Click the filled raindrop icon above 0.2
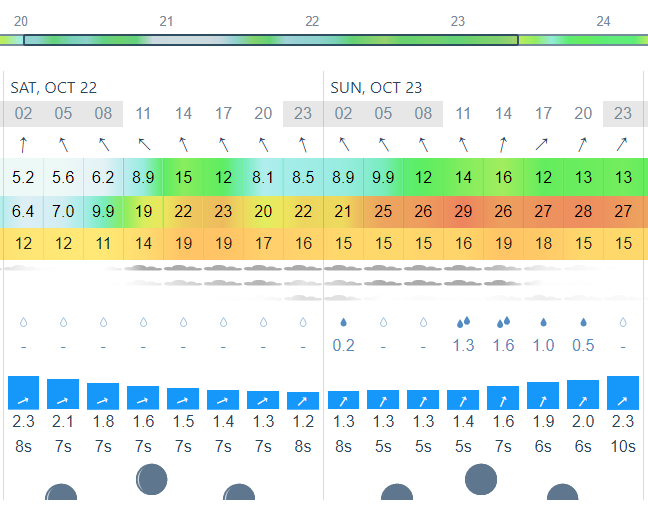Image resolution: width=648 pixels, height=505 pixels. [343, 322]
